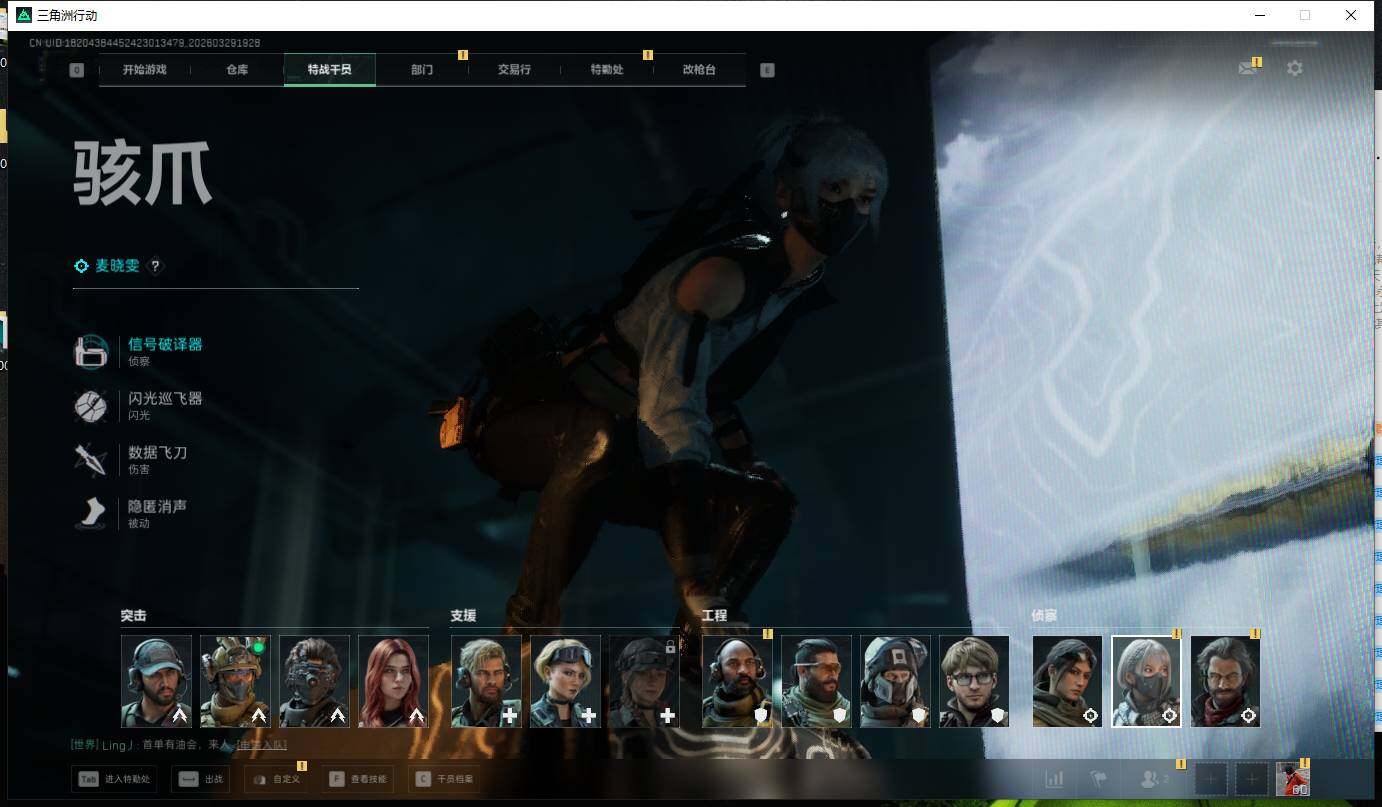Select the assault operator wearing a monocular goggle
The width and height of the screenshot is (1382, 807).
click(x=314, y=681)
